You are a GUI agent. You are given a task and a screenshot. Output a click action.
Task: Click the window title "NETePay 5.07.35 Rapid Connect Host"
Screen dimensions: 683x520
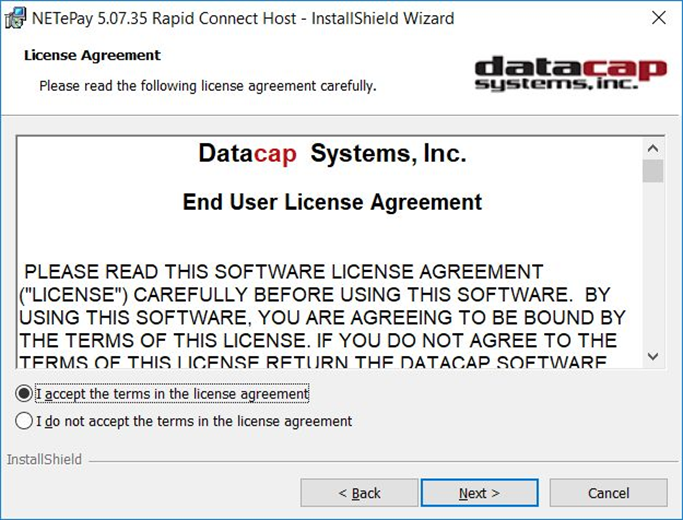click(x=164, y=18)
